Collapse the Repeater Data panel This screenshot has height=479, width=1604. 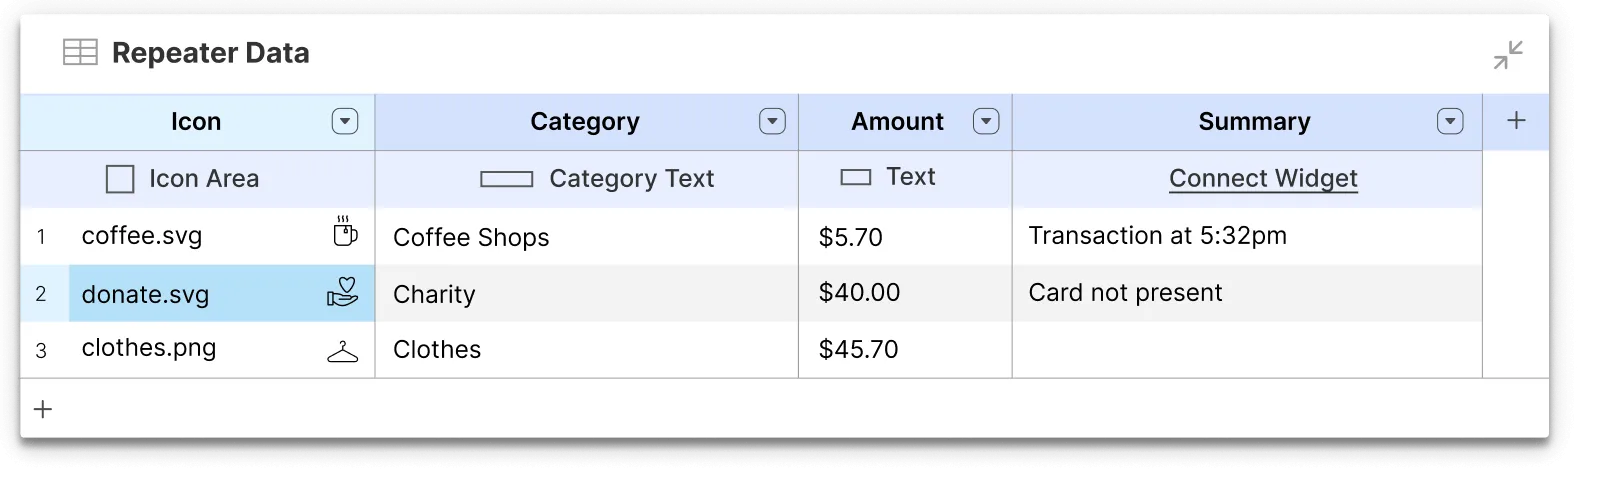(x=1508, y=55)
